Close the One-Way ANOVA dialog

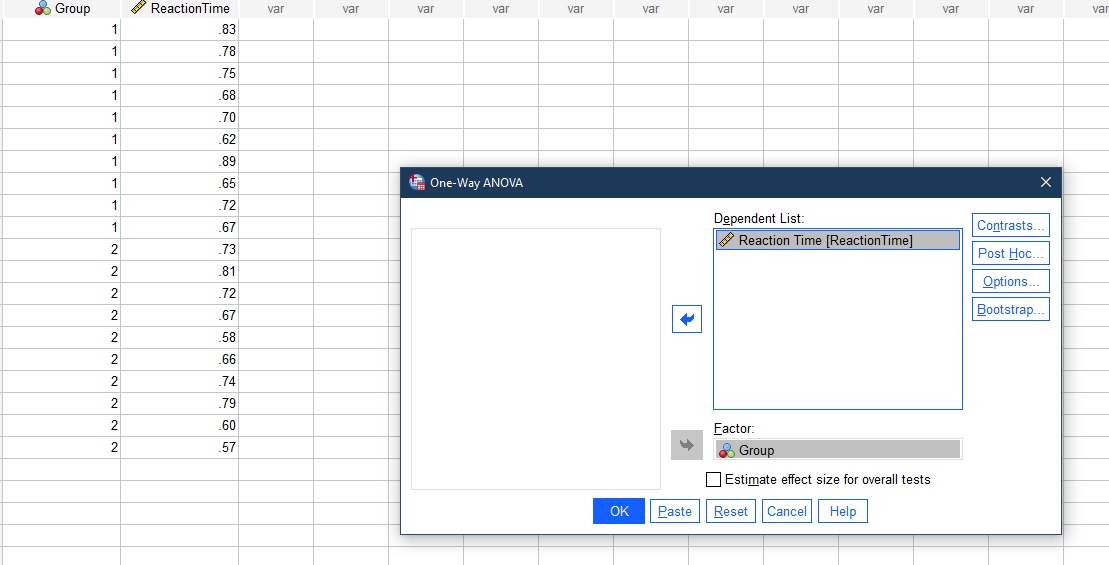(x=1045, y=182)
